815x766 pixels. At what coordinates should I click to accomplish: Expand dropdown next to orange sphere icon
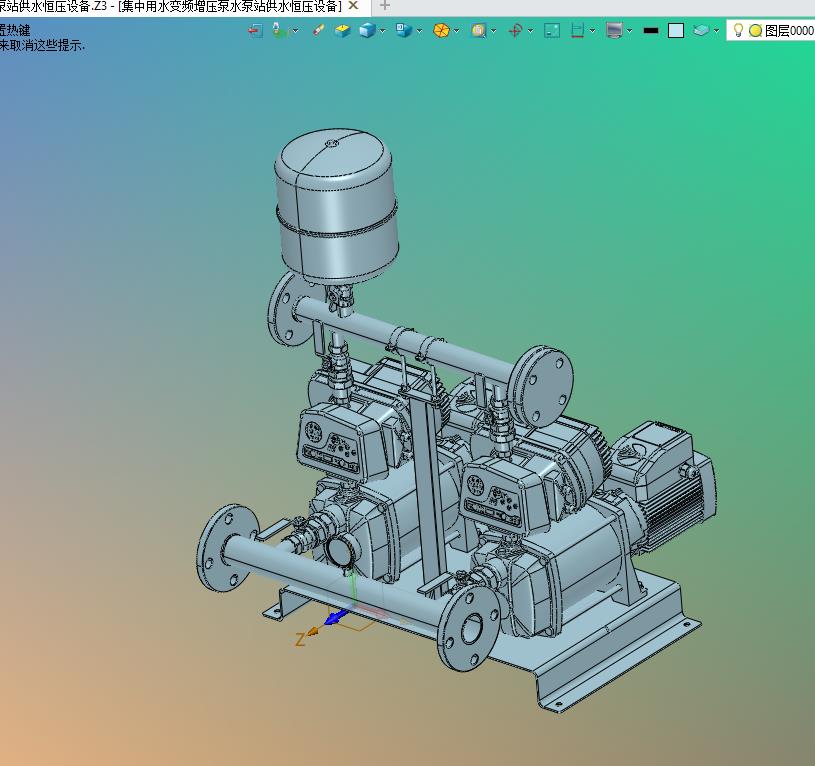click(x=456, y=31)
